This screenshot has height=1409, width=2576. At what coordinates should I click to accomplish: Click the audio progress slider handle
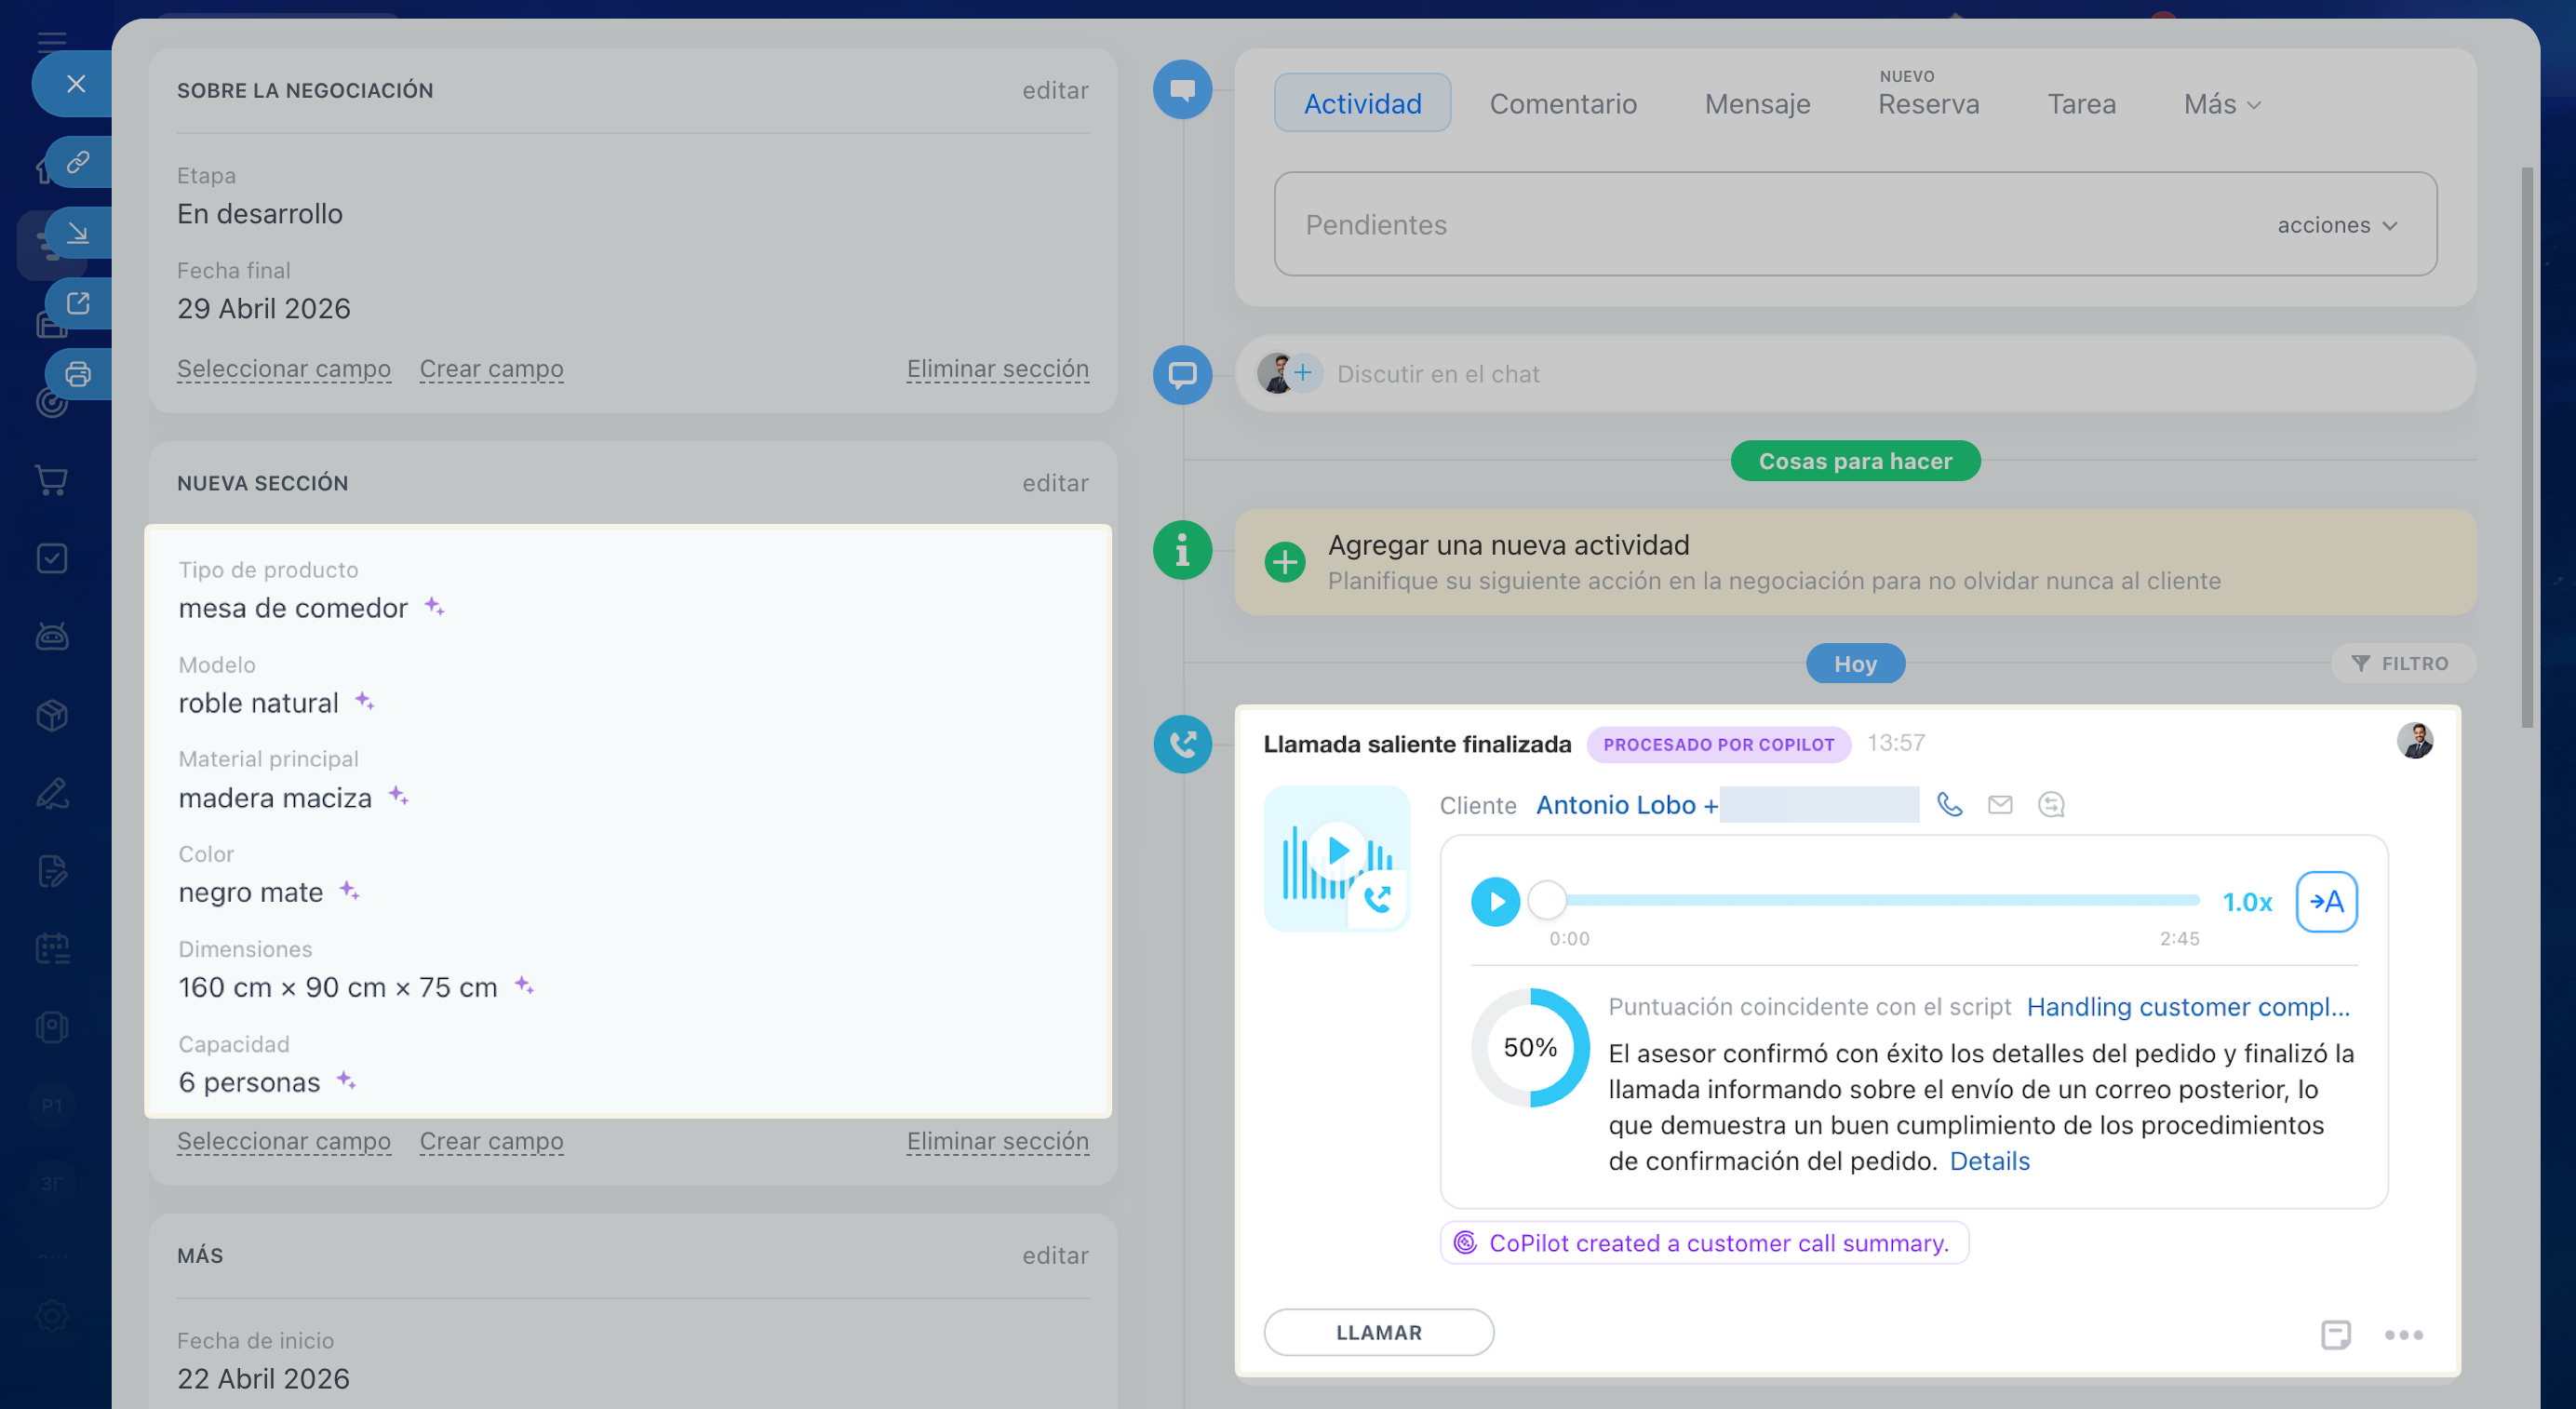pyautogui.click(x=1547, y=900)
